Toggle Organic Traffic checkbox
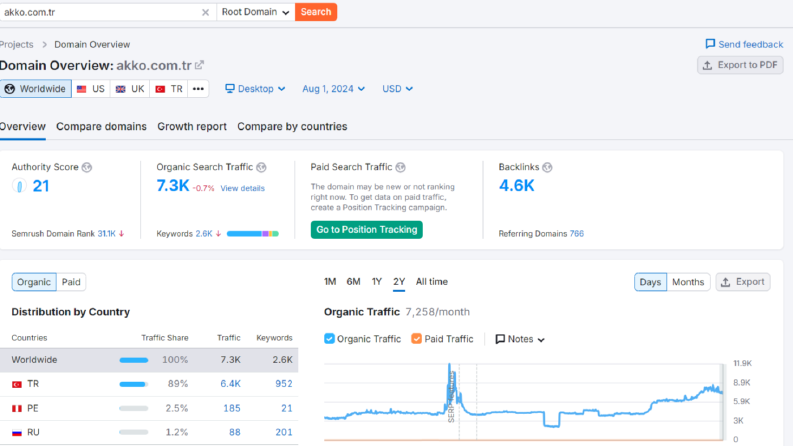The image size is (793, 446). [329, 339]
